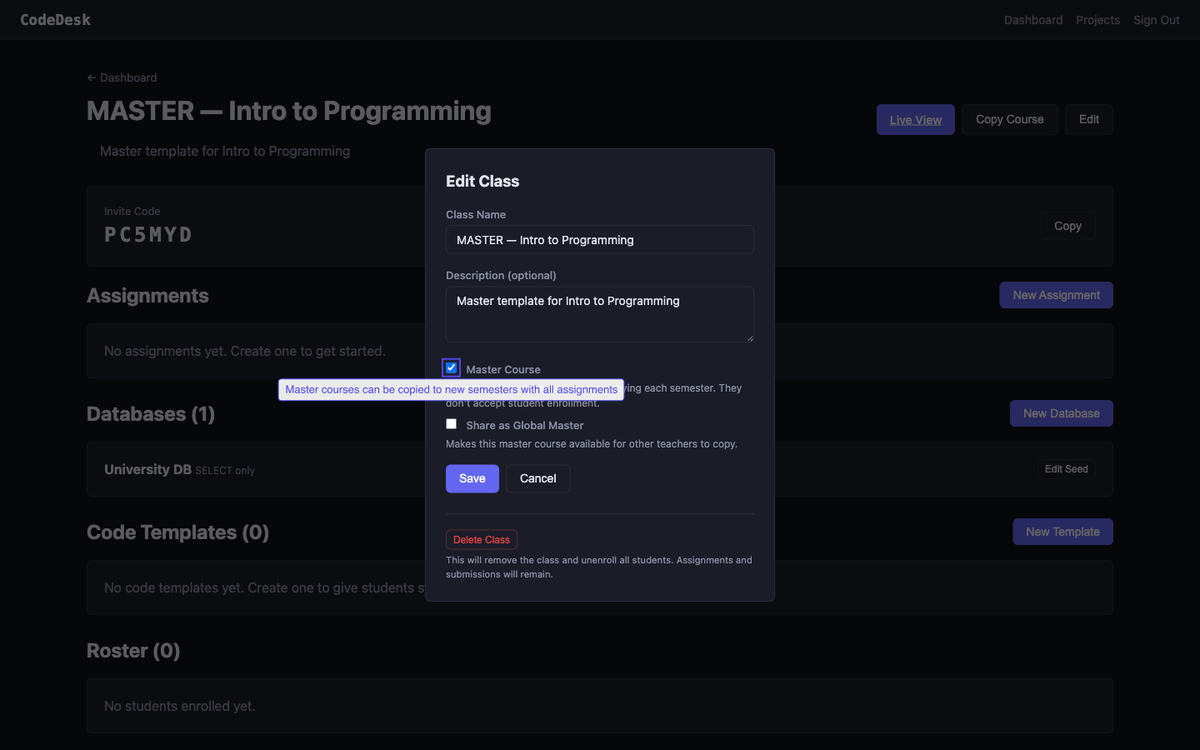Screen dimensions: 1200x750
Task: Select Projects in the navigation bar
Action: click(1097, 19)
